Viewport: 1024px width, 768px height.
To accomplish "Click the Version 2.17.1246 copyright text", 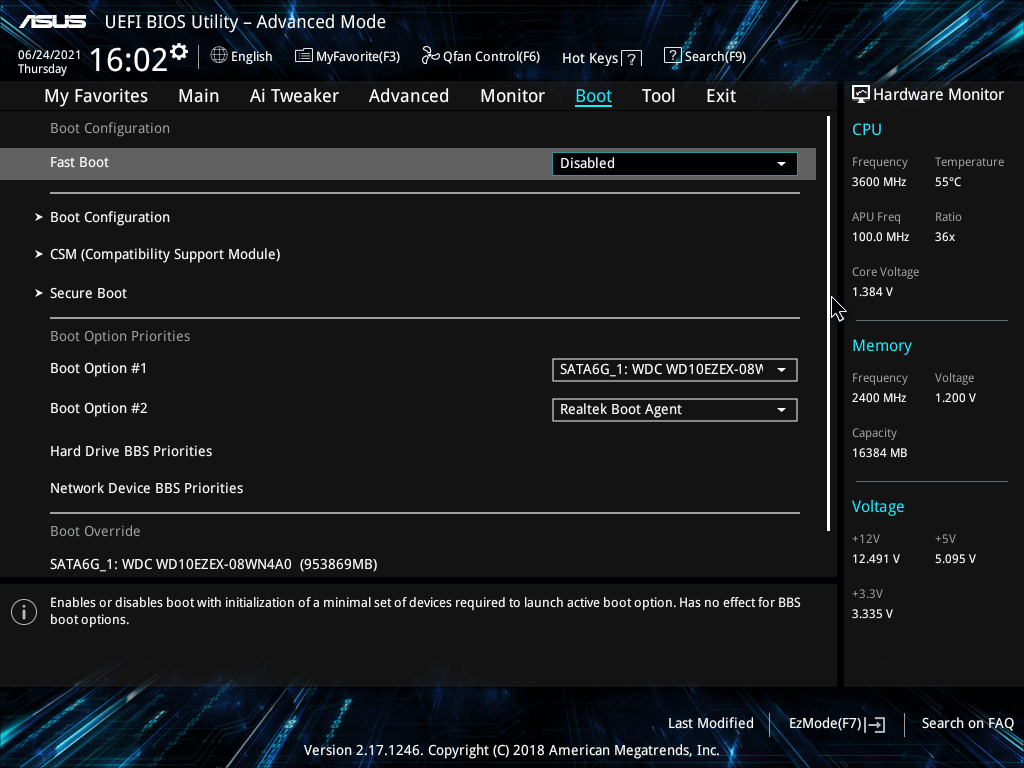I will (x=511, y=750).
